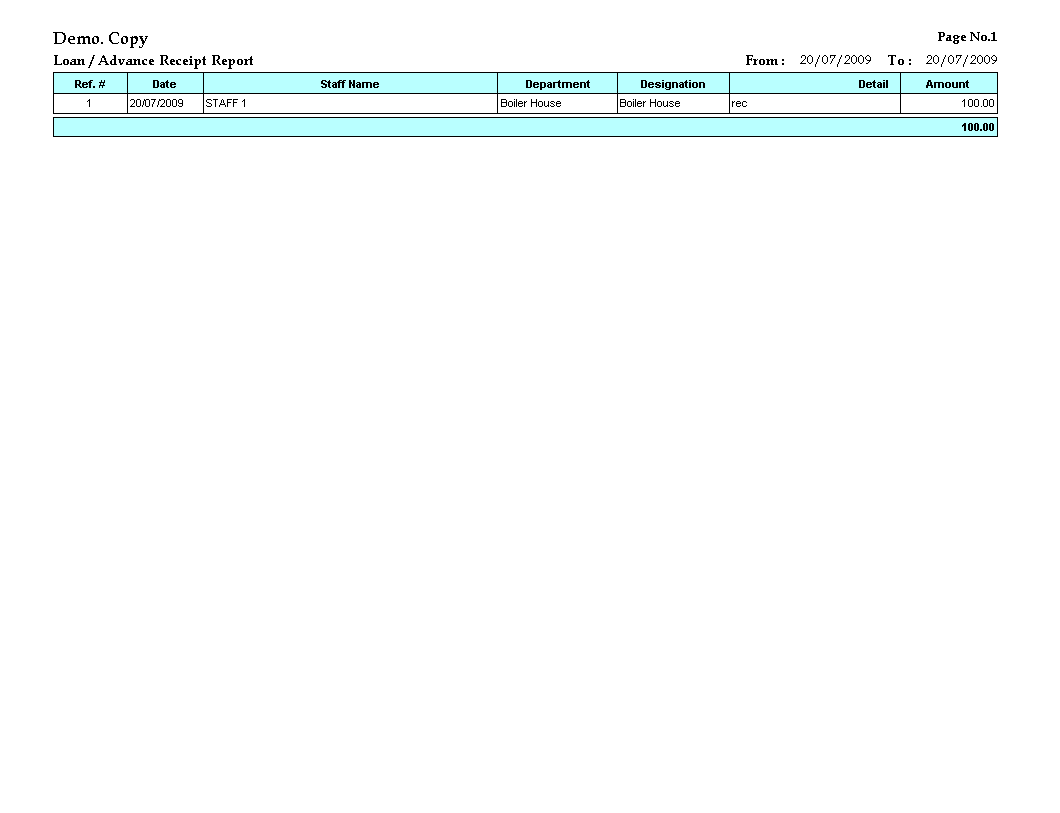Screen dimensions: 1060x813
Task: Select 'Boiler House' in Department column
Action: point(558,103)
